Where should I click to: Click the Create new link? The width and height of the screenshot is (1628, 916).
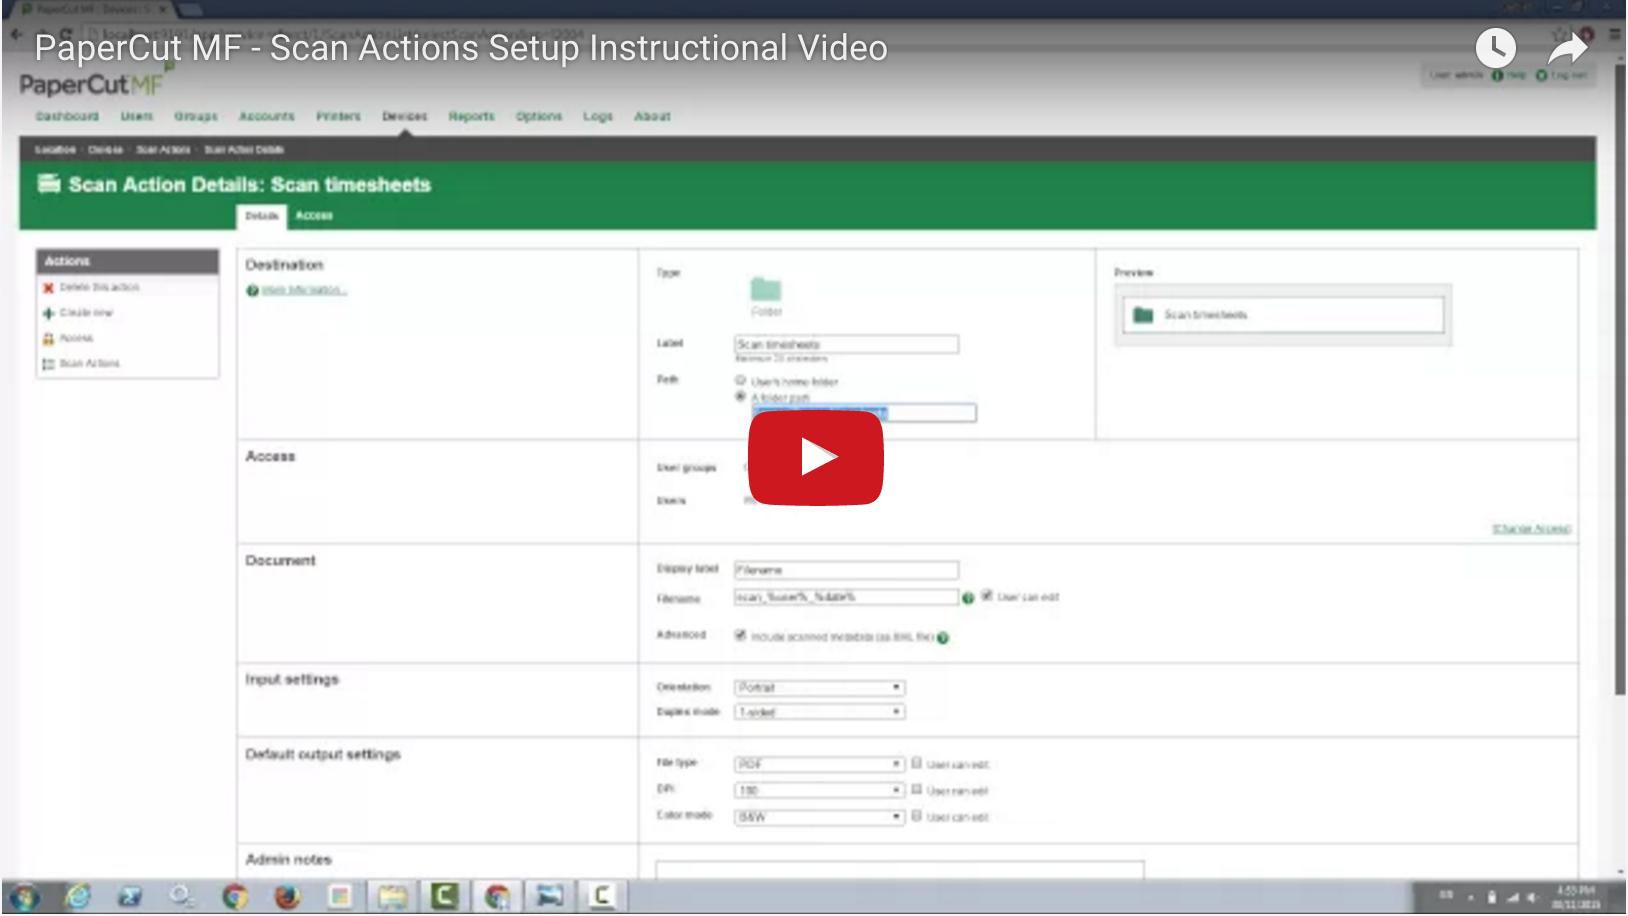[86, 313]
